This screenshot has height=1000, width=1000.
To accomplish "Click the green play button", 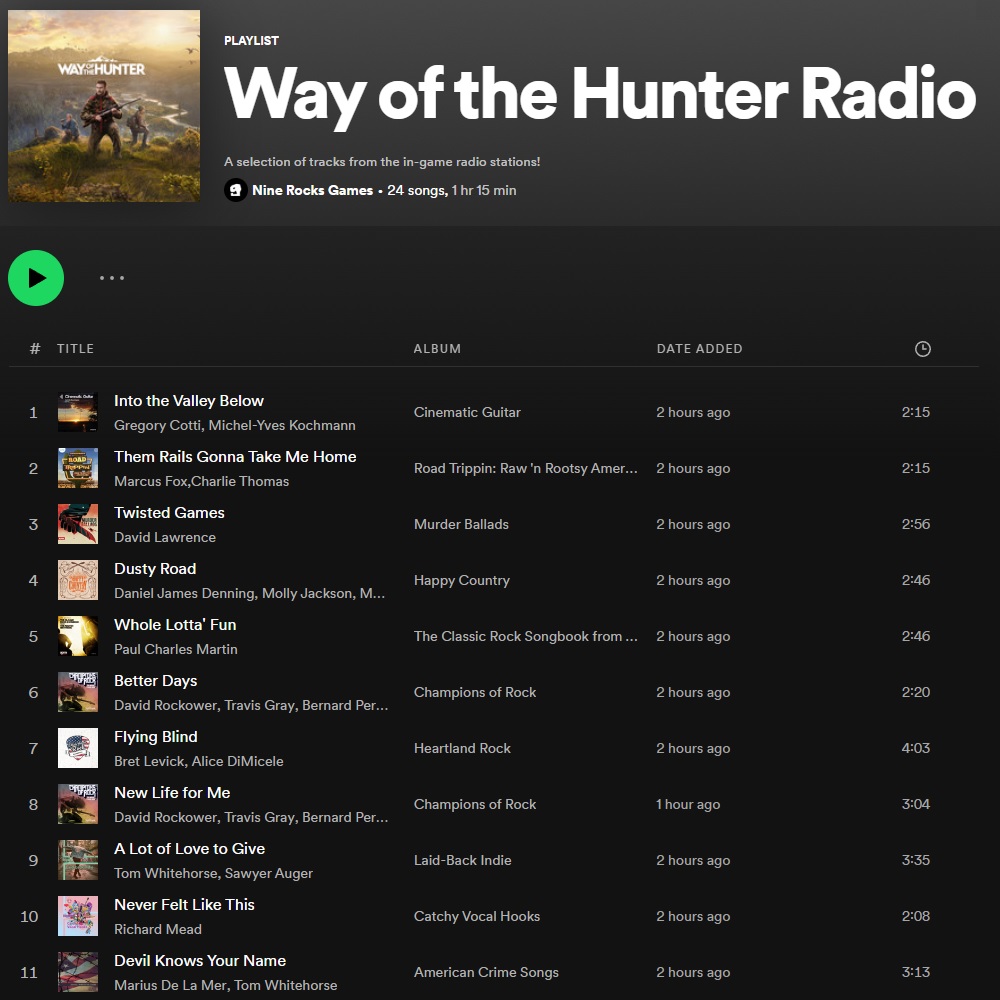I will click(36, 278).
